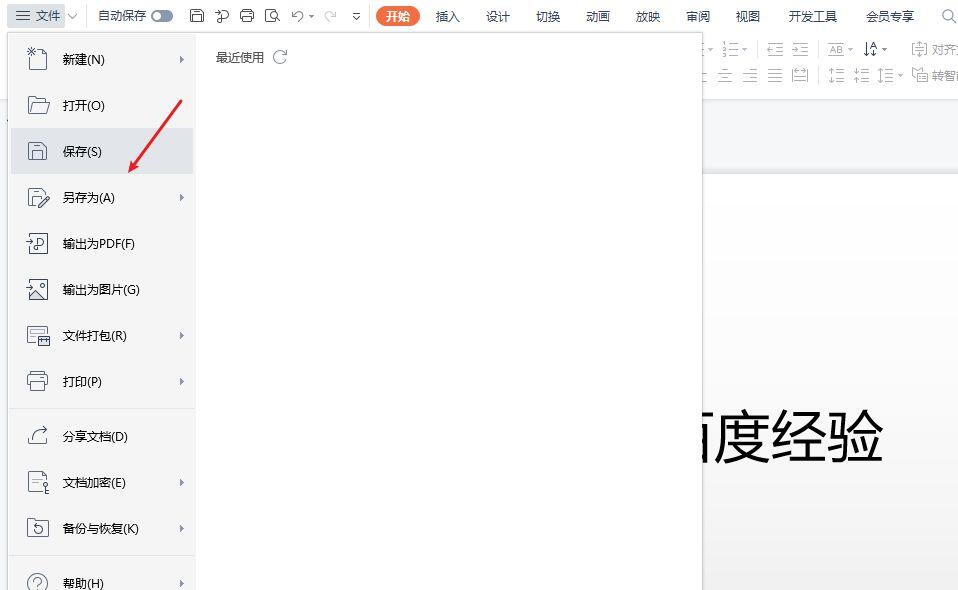Screen dimensions: 958x590
Task: Click 保存(S) in the file menu
Action: coord(101,151)
